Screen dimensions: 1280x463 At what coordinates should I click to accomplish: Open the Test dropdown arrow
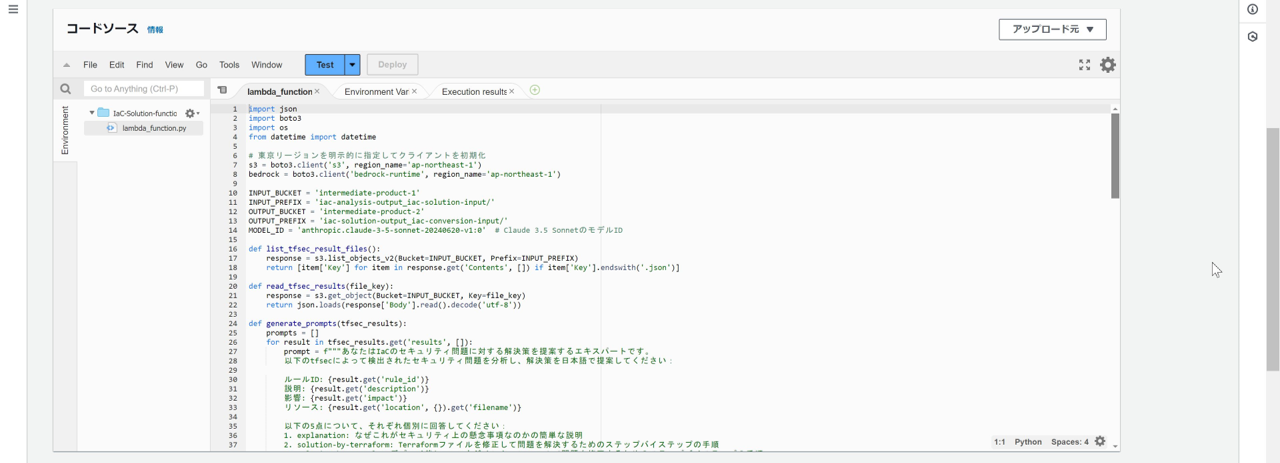coord(352,65)
